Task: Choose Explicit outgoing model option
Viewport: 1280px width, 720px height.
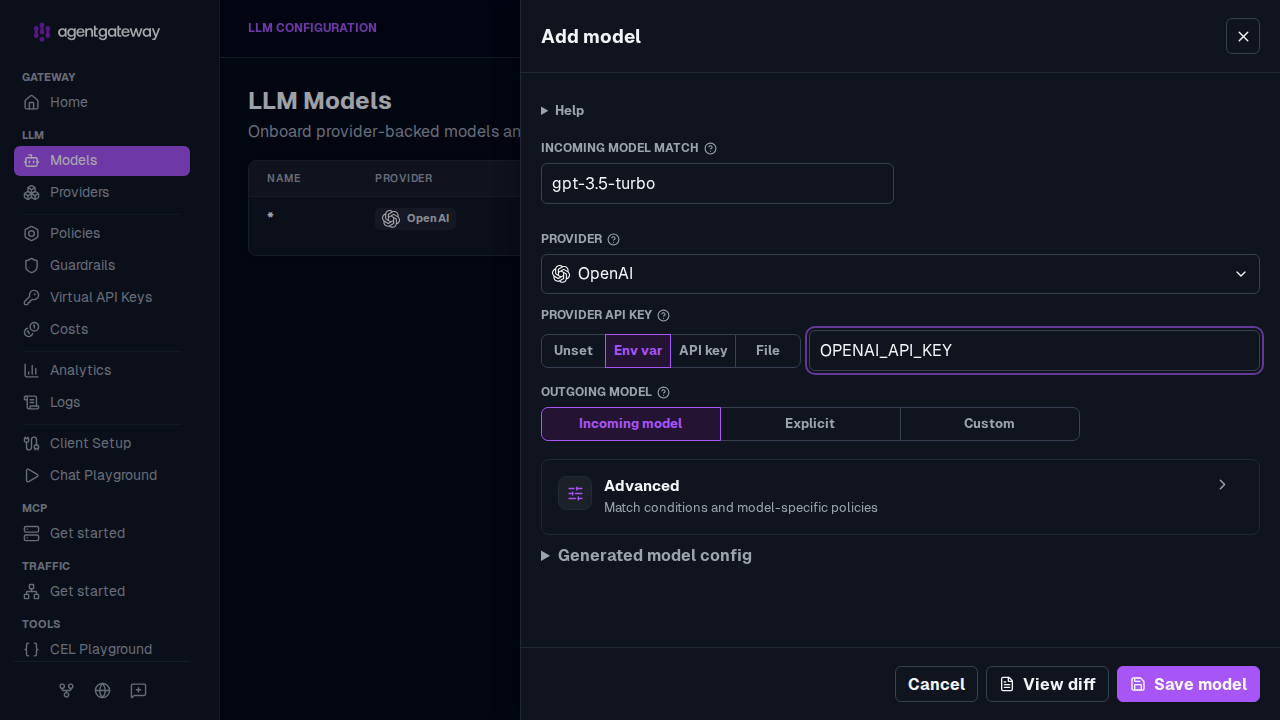Action: (810, 424)
